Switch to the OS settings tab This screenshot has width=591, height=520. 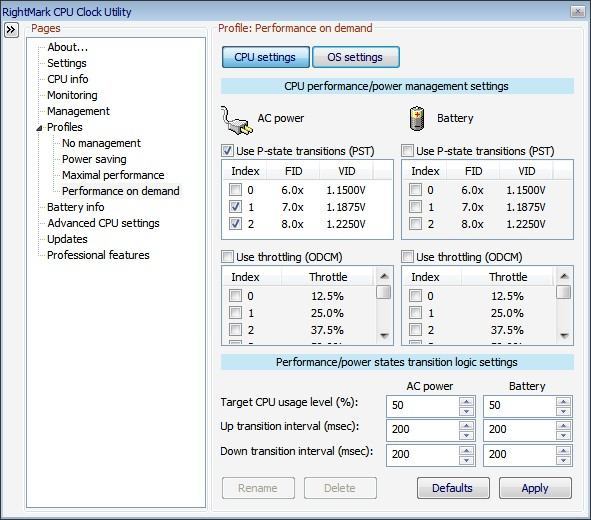click(x=355, y=57)
